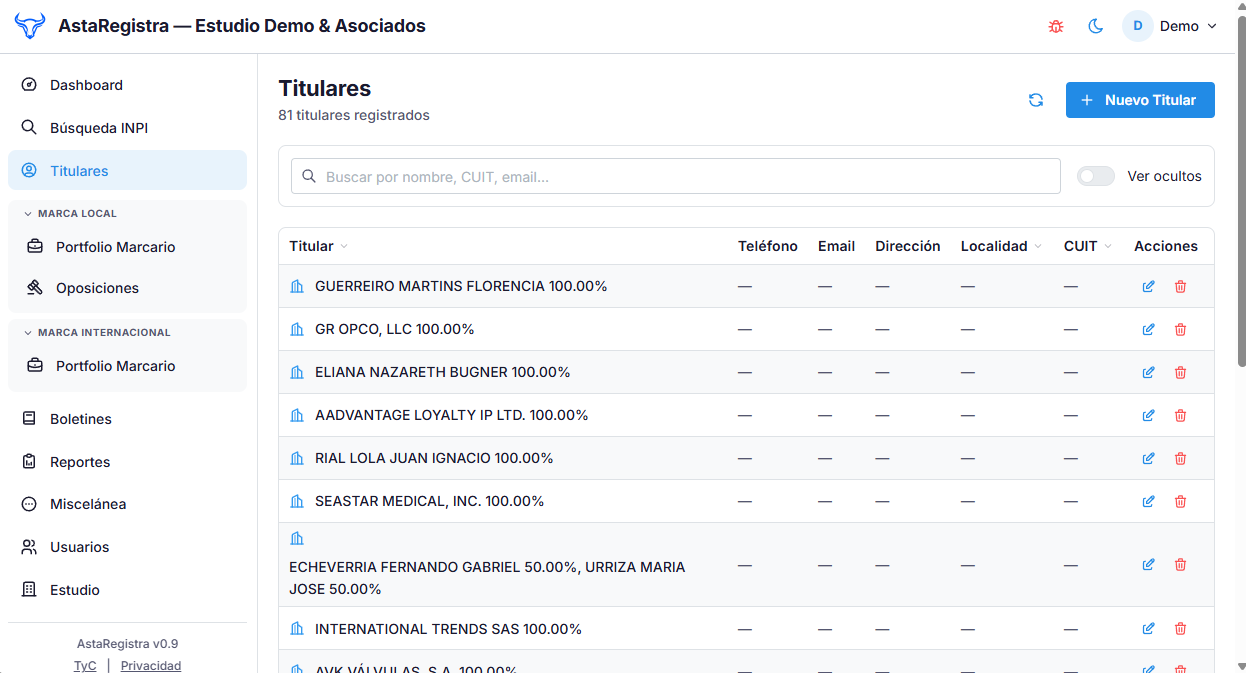Click the AstaRegistra v0.9 version text
Image resolution: width=1246 pixels, height=673 pixels.
point(128,644)
